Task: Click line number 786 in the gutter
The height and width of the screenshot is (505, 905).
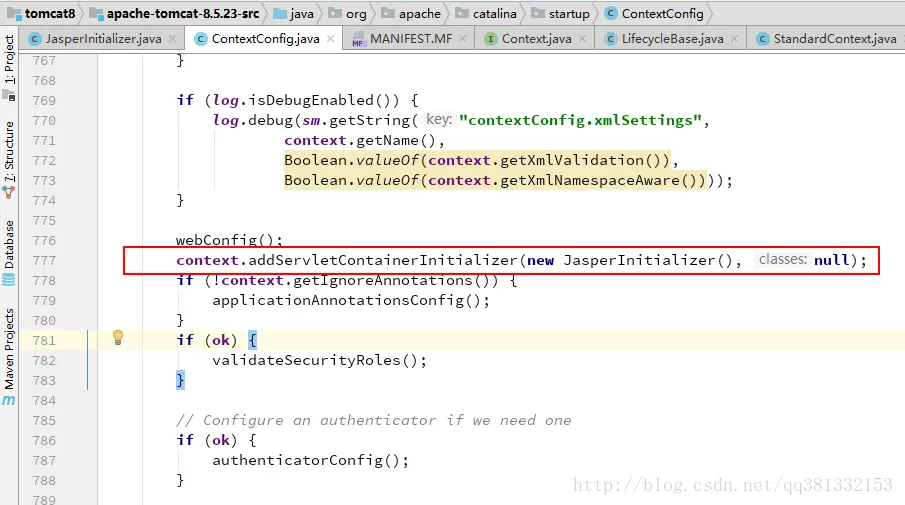Action: [x=44, y=440]
